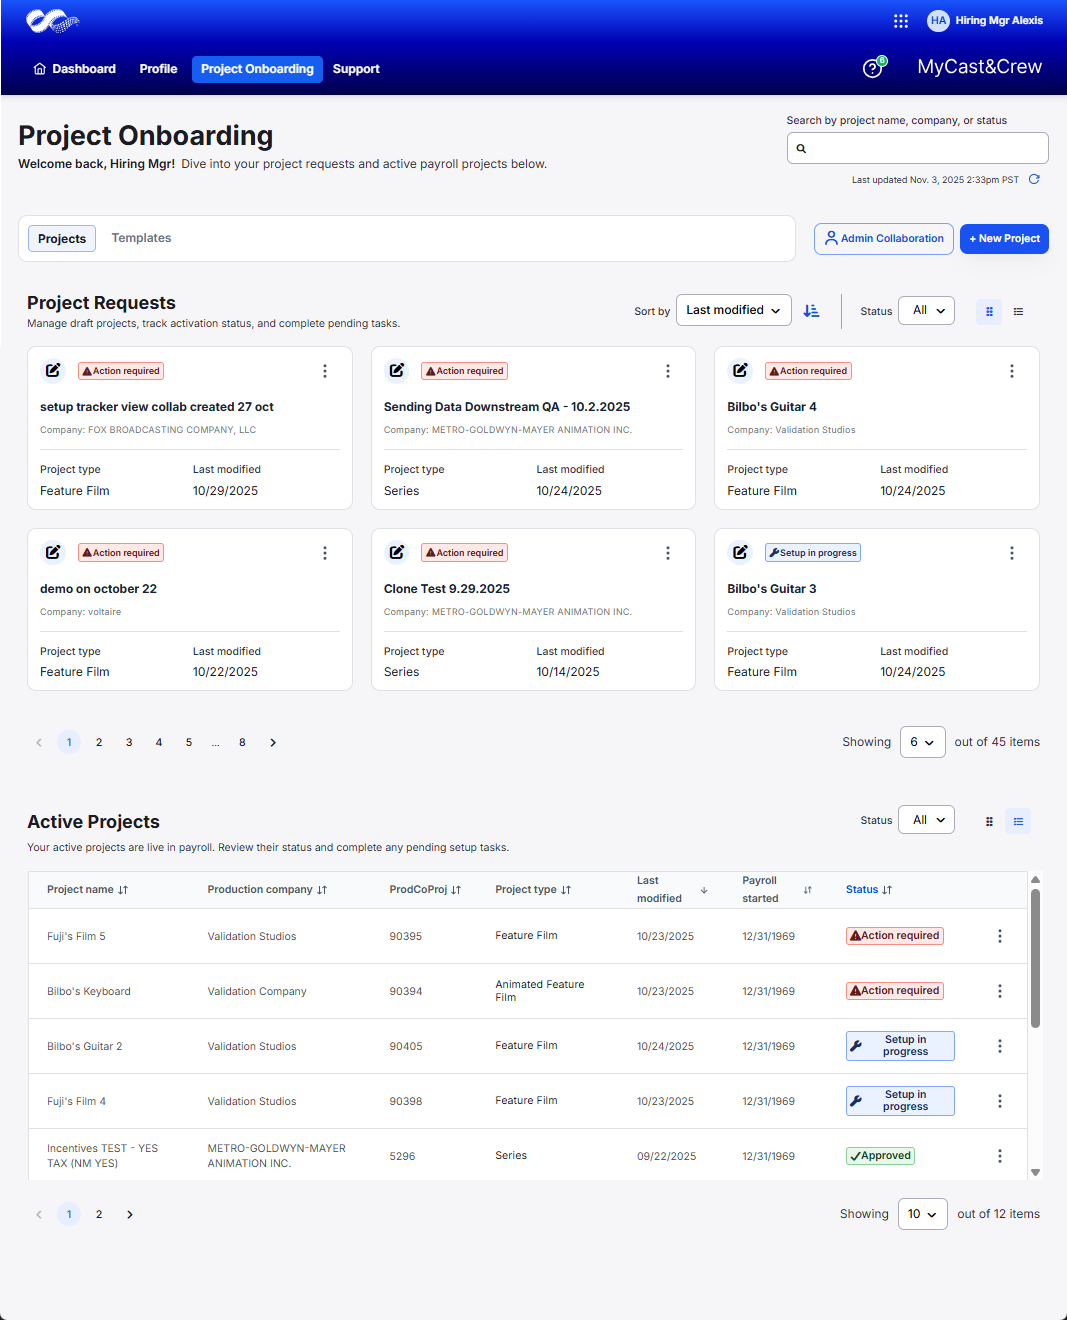Edit the setup tracker view collab project
The image size is (1067, 1320).
coord(53,371)
